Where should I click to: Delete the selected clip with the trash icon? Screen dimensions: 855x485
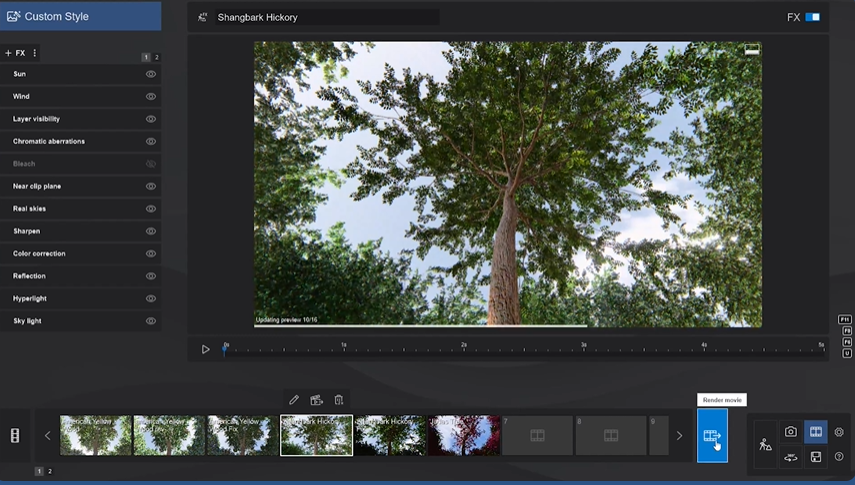click(339, 400)
